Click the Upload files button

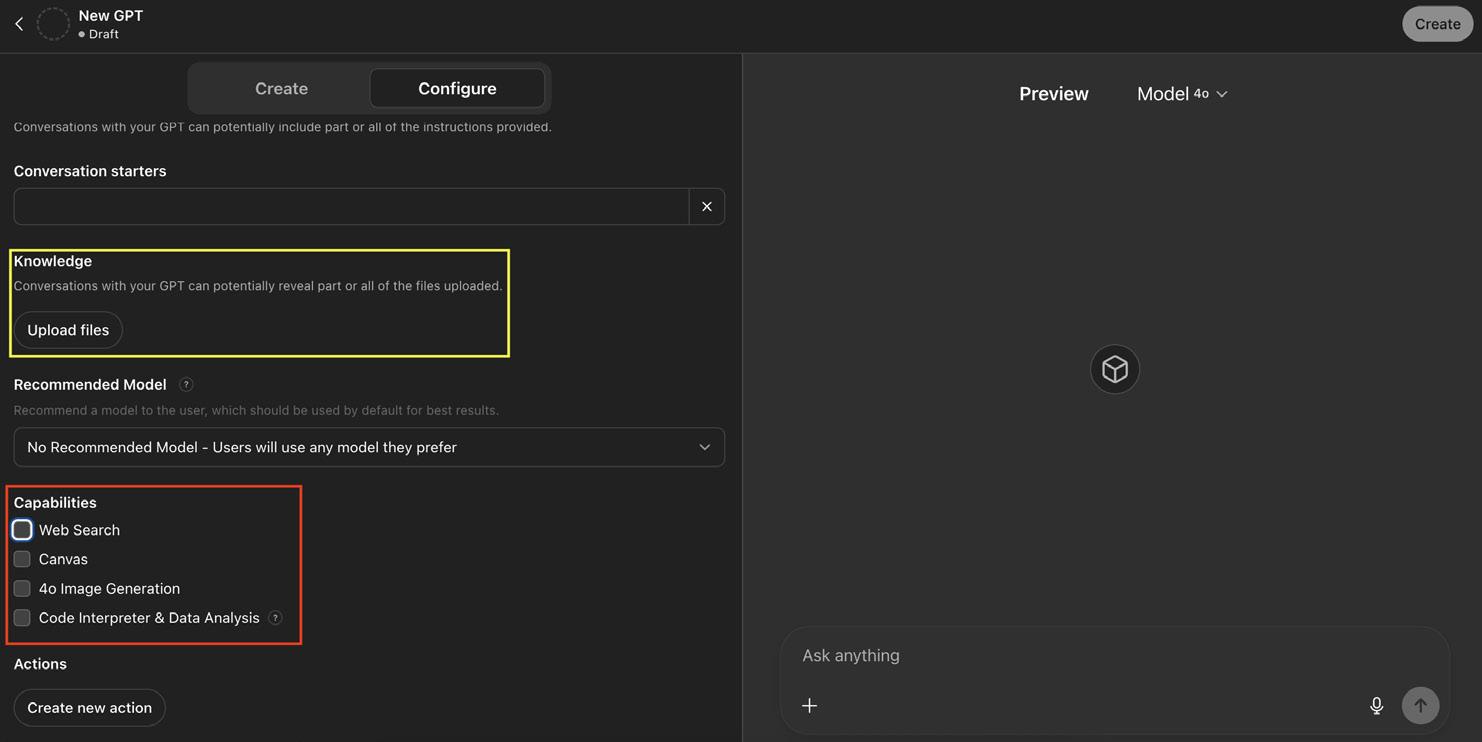(x=68, y=330)
